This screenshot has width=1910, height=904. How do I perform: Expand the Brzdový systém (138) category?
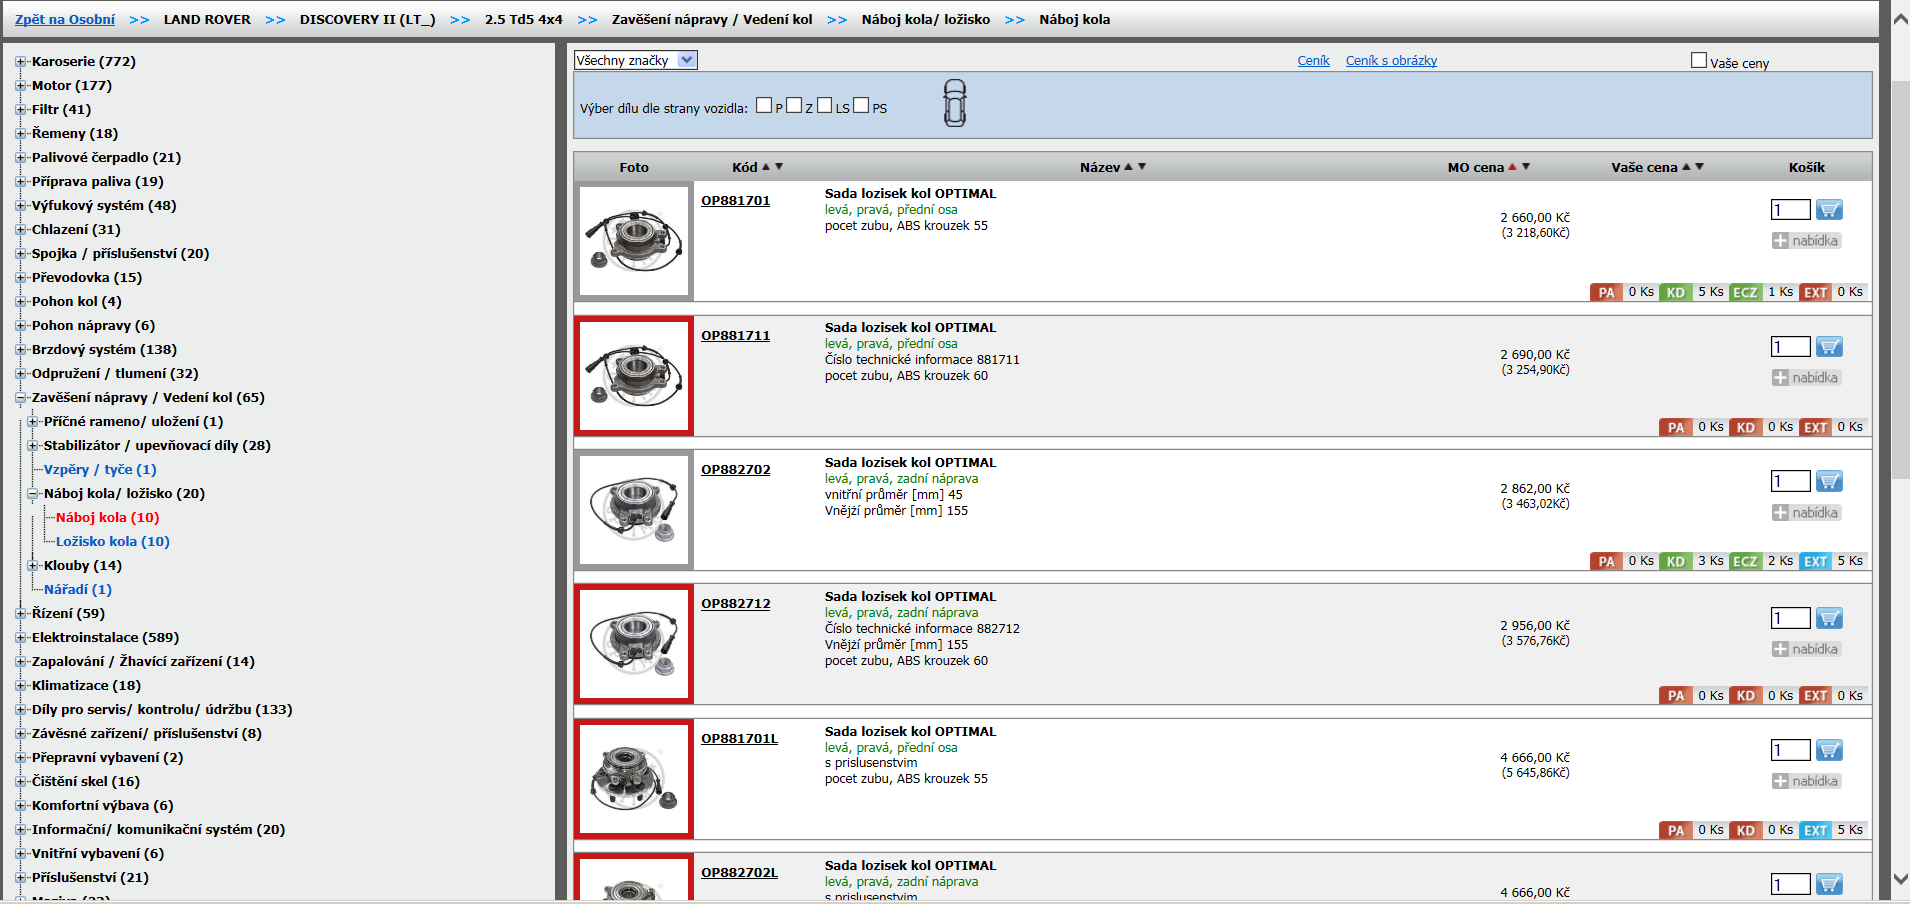pyautogui.click(x=21, y=350)
